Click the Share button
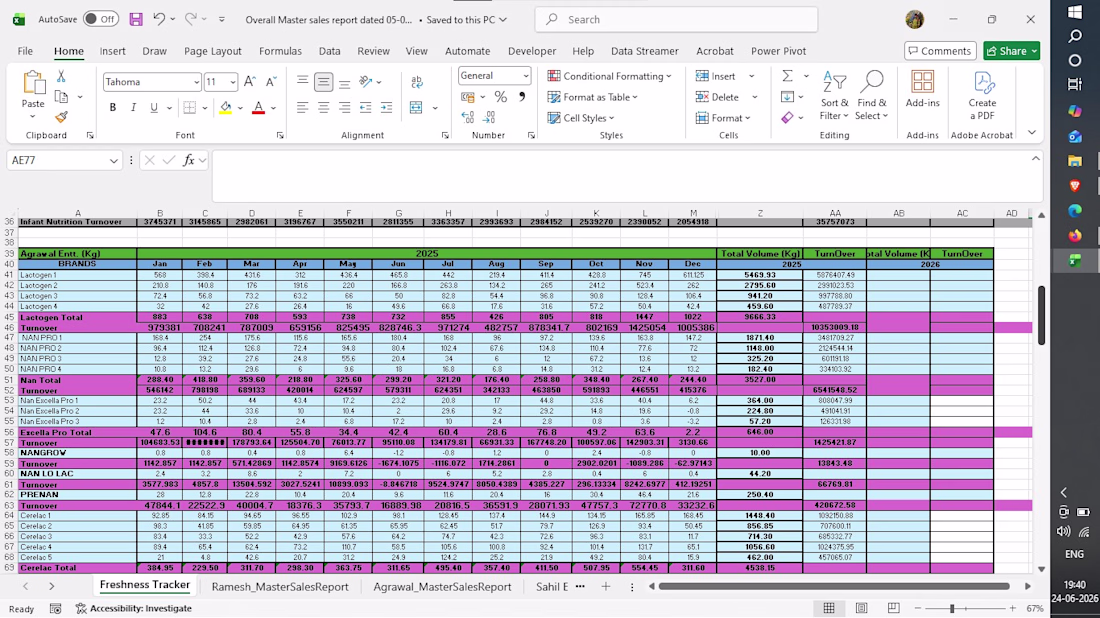The image size is (1100, 618). [x=1011, y=51]
